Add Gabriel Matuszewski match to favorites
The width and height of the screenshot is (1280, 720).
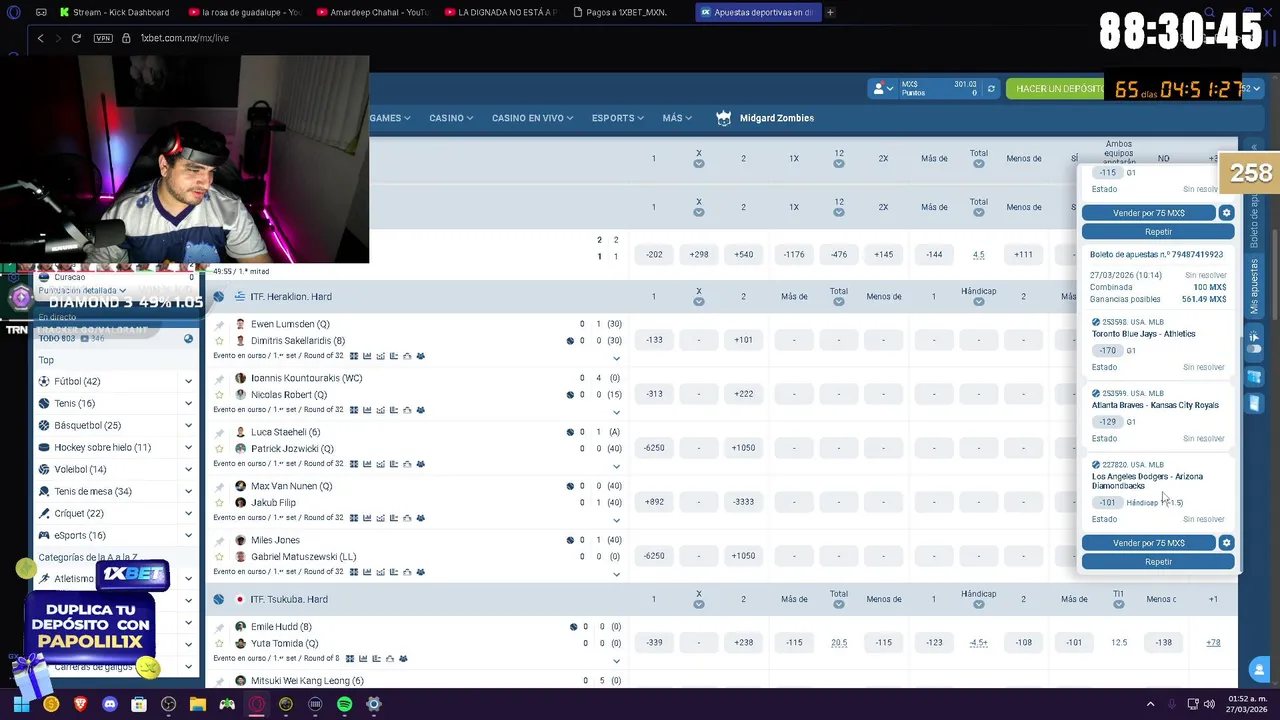[219, 557]
